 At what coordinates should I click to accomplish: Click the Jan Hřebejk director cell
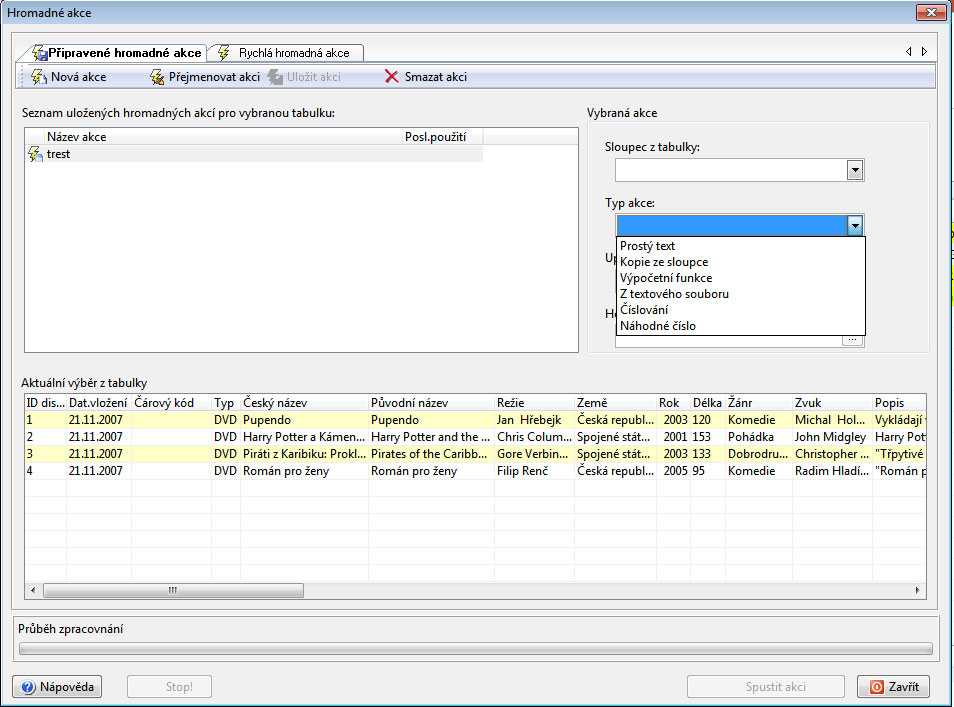(534, 420)
